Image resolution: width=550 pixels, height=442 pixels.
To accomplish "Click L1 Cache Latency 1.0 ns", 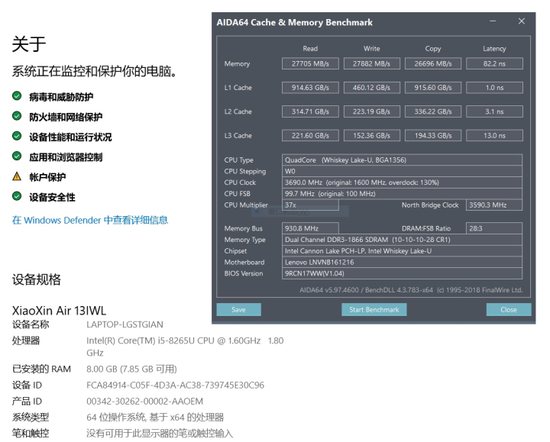I will 495,87.
